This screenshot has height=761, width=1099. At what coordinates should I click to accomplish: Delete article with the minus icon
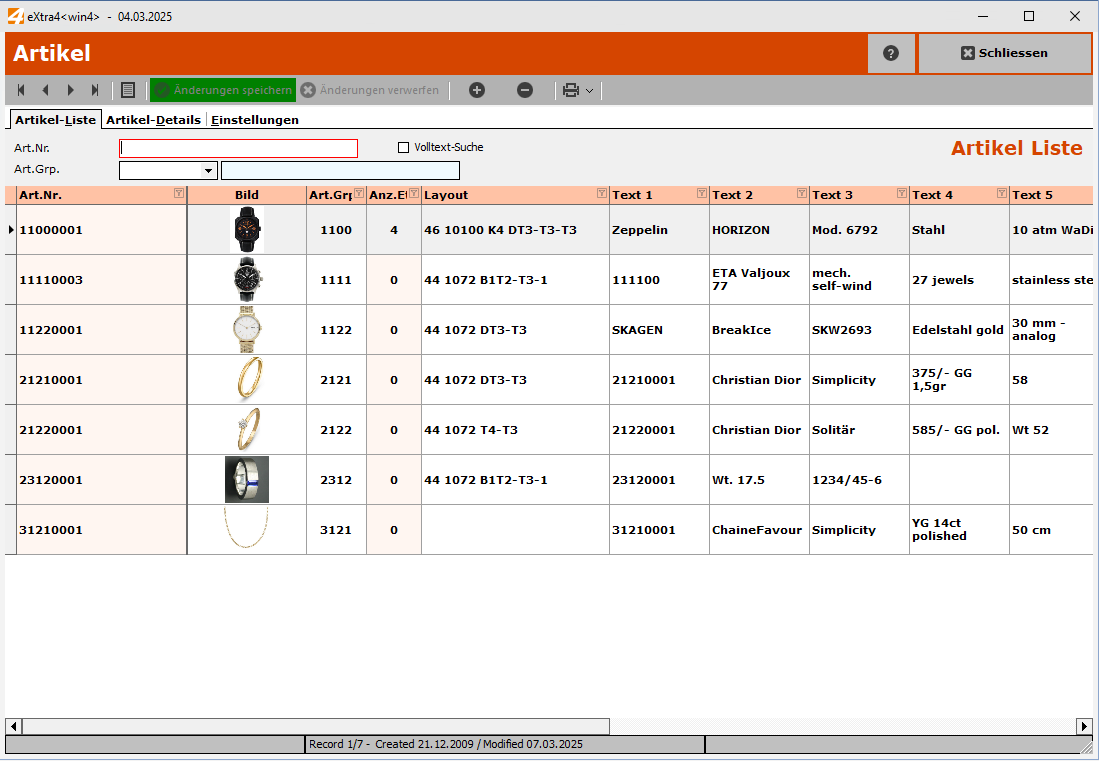point(525,90)
